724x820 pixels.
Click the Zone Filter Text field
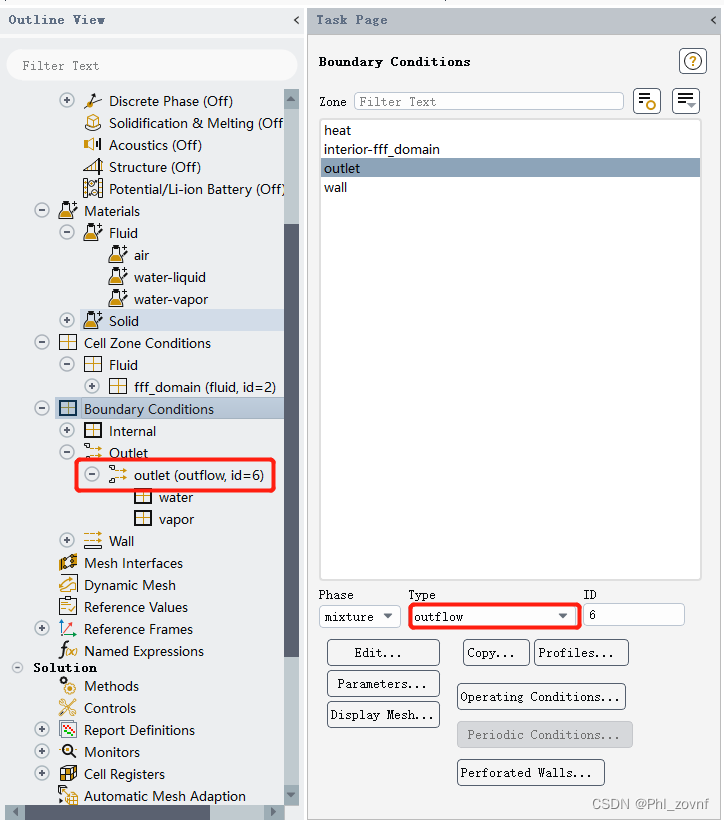(x=488, y=101)
